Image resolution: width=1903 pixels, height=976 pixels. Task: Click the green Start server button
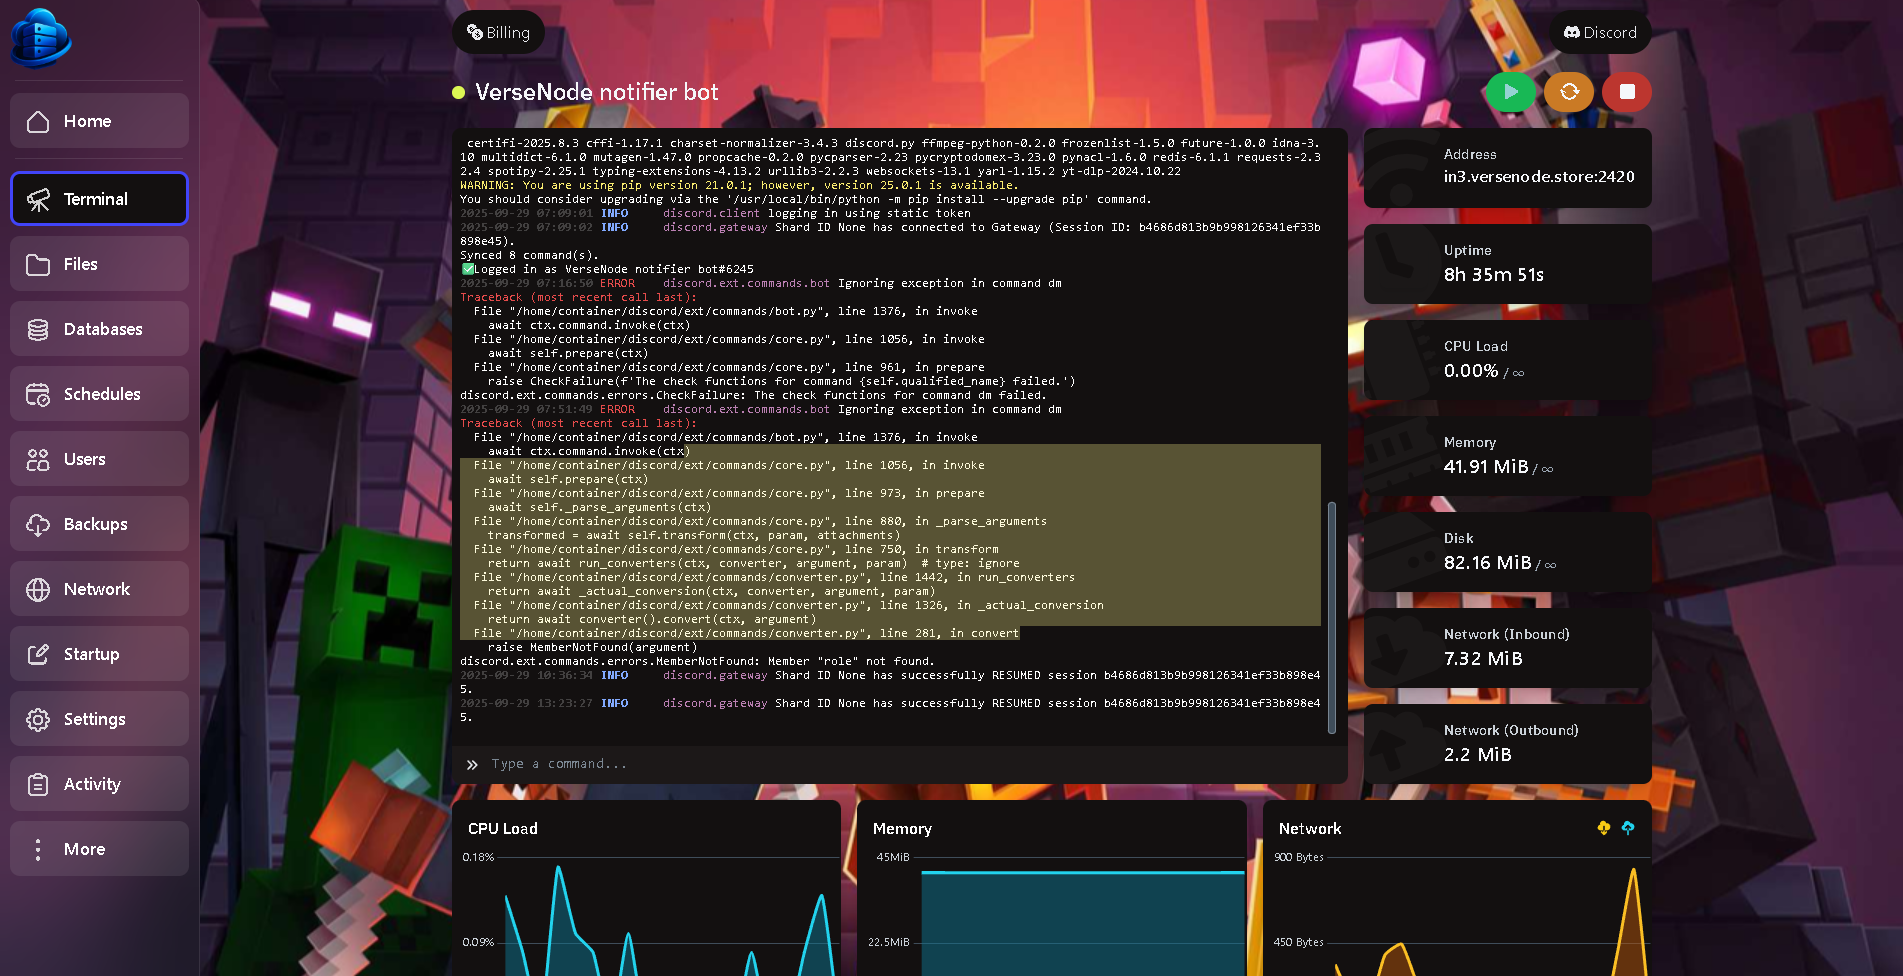[1510, 92]
